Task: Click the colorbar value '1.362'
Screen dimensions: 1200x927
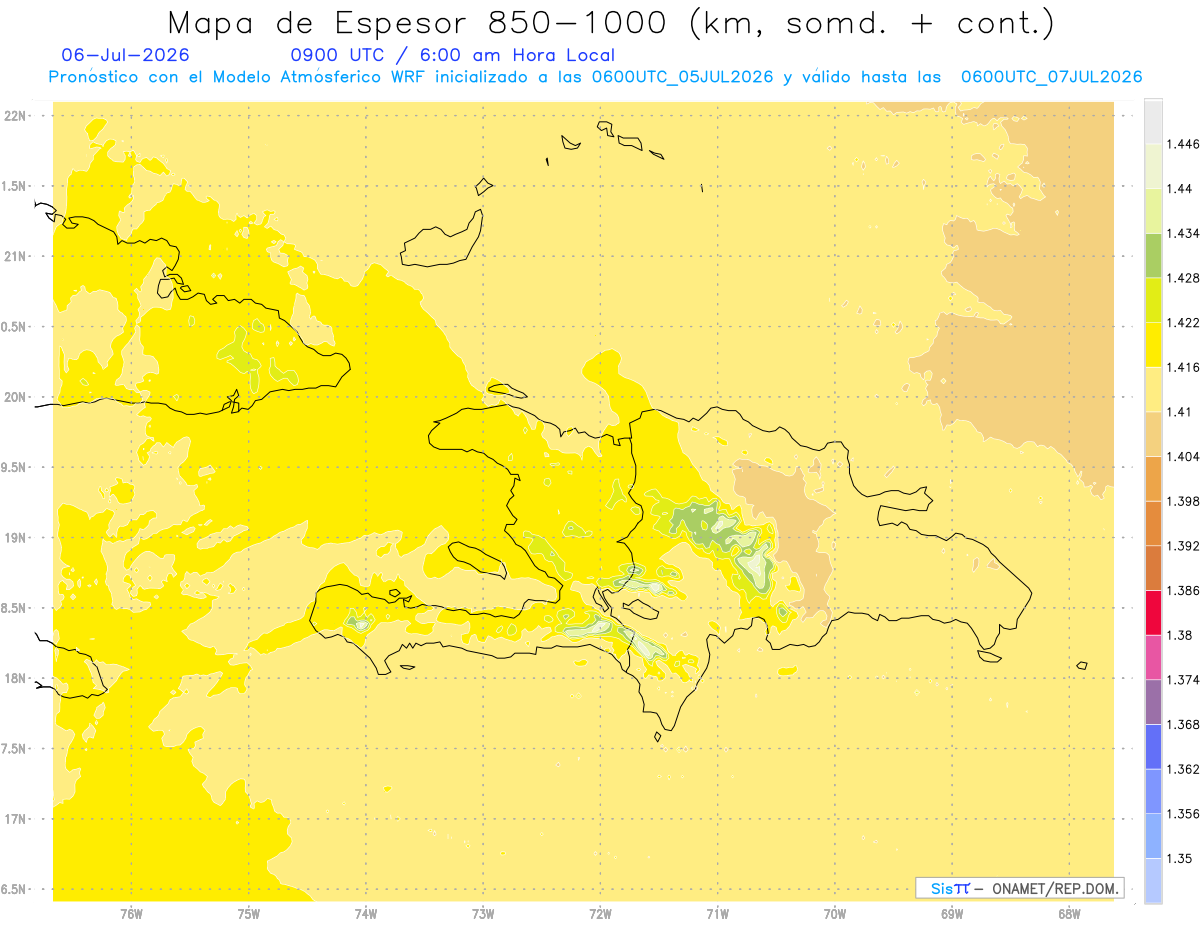Action: coord(1182,769)
